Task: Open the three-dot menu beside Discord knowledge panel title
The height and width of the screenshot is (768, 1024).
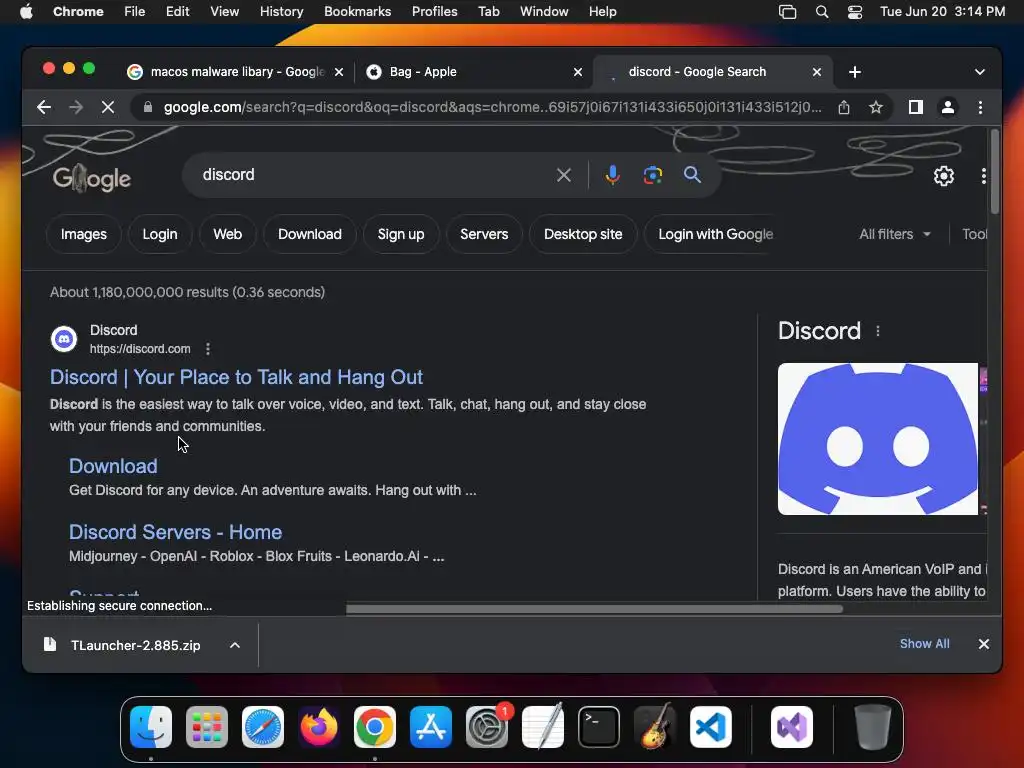Action: coord(878,331)
